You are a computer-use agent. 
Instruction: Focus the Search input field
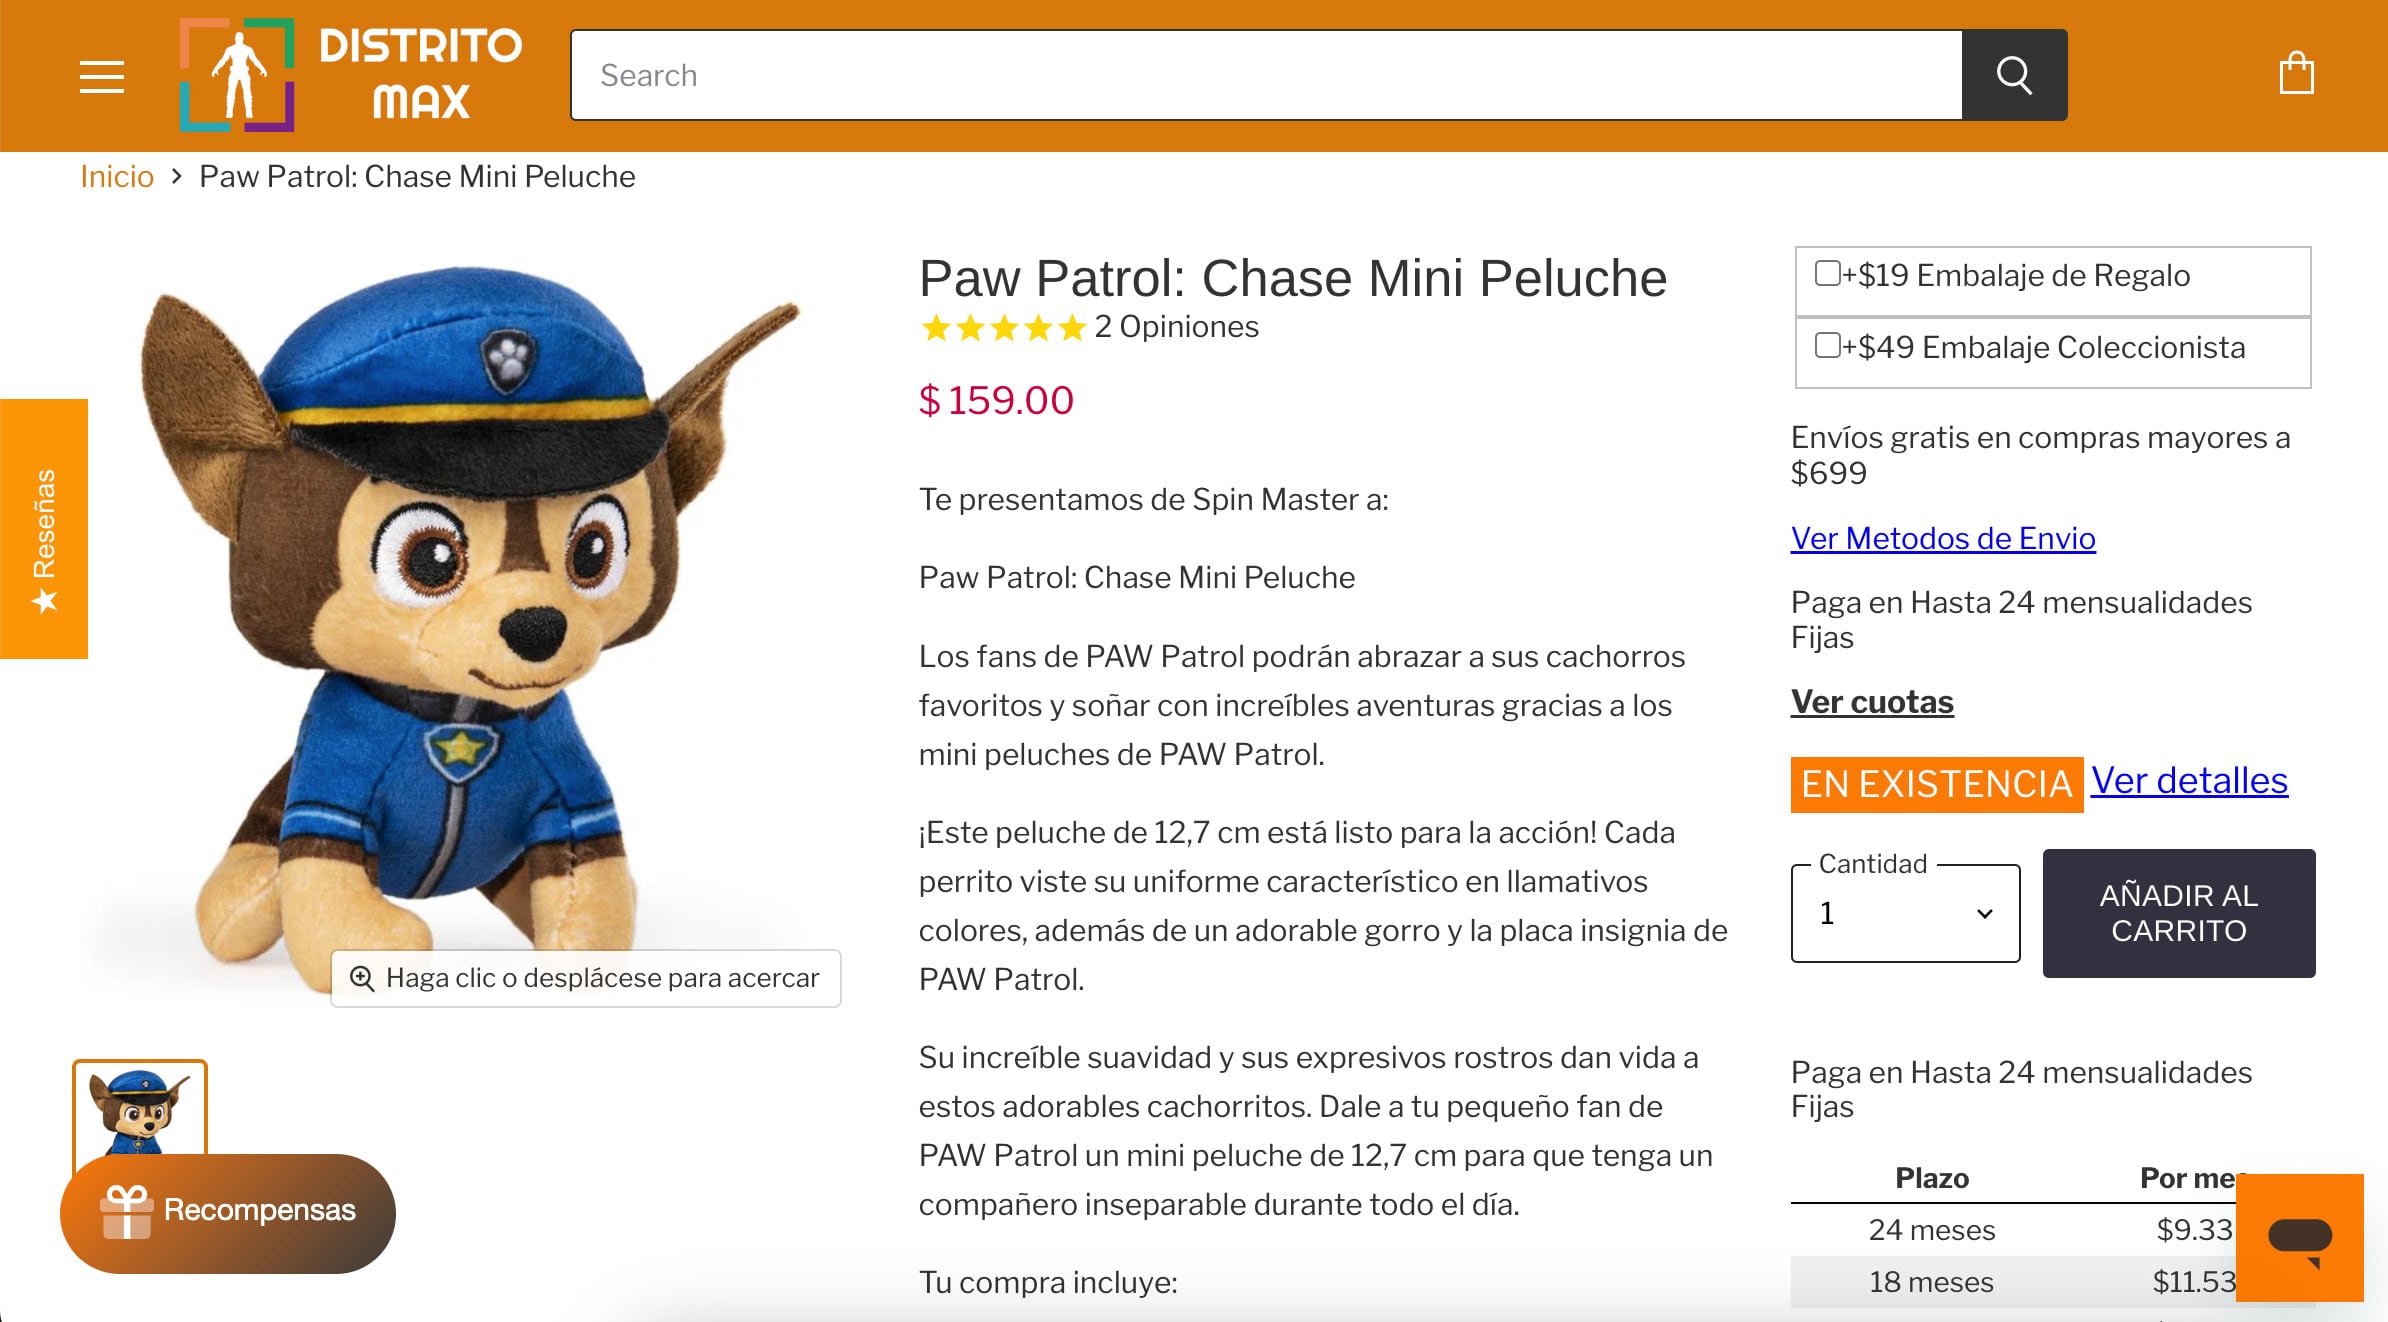(x=1266, y=76)
